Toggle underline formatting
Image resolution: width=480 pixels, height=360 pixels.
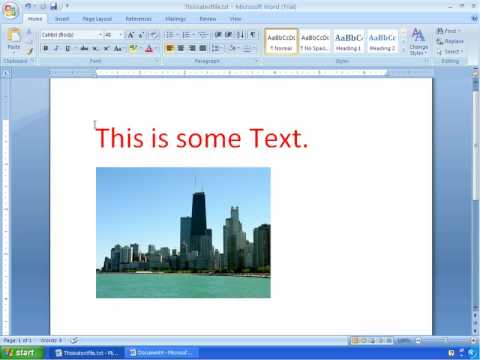68,49
